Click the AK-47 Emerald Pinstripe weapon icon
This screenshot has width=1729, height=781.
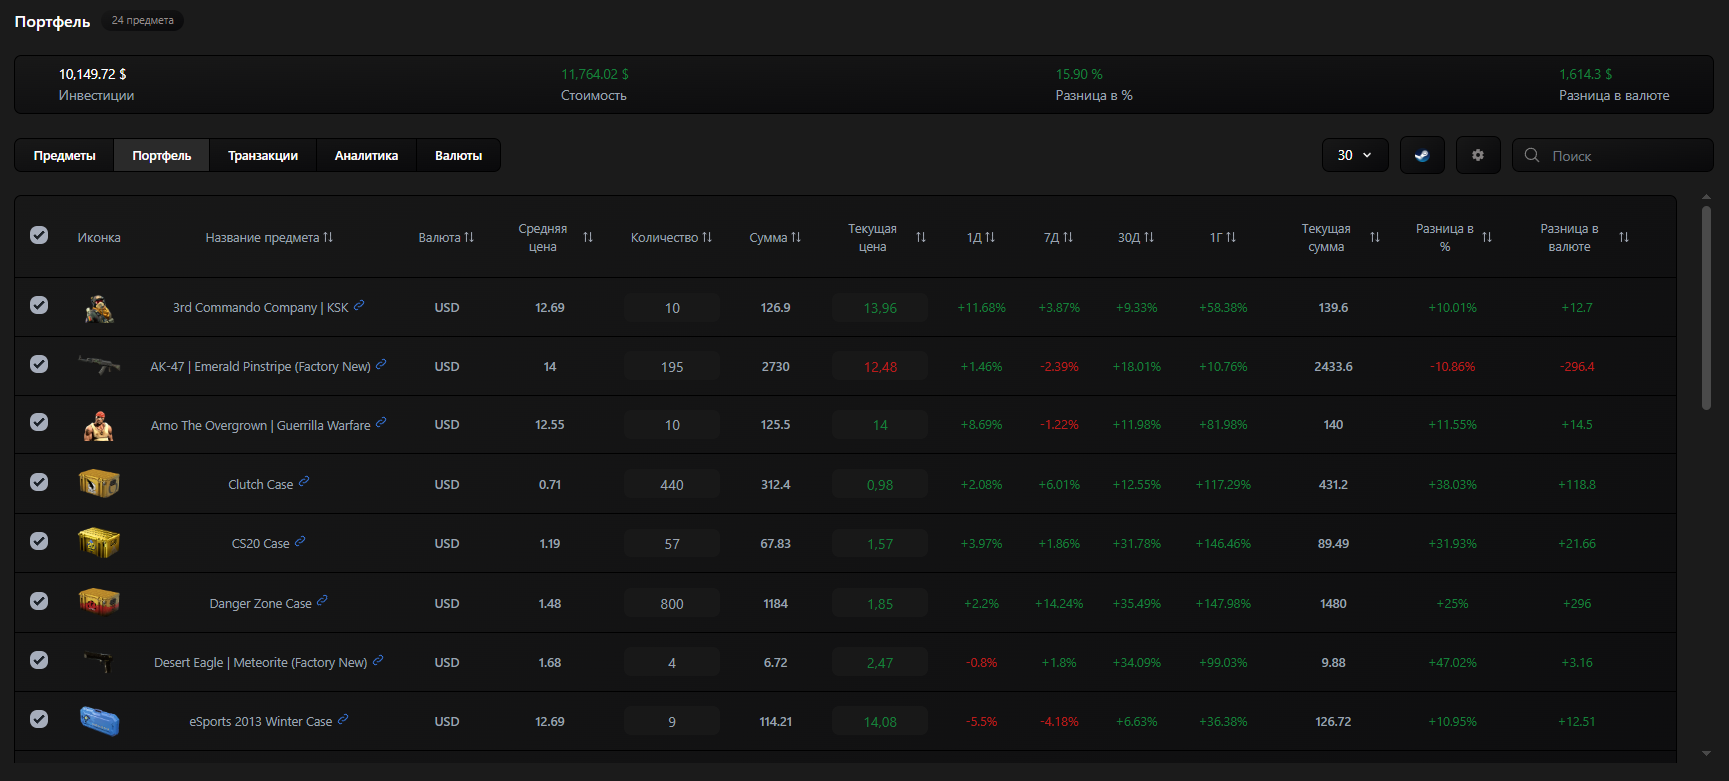click(99, 366)
